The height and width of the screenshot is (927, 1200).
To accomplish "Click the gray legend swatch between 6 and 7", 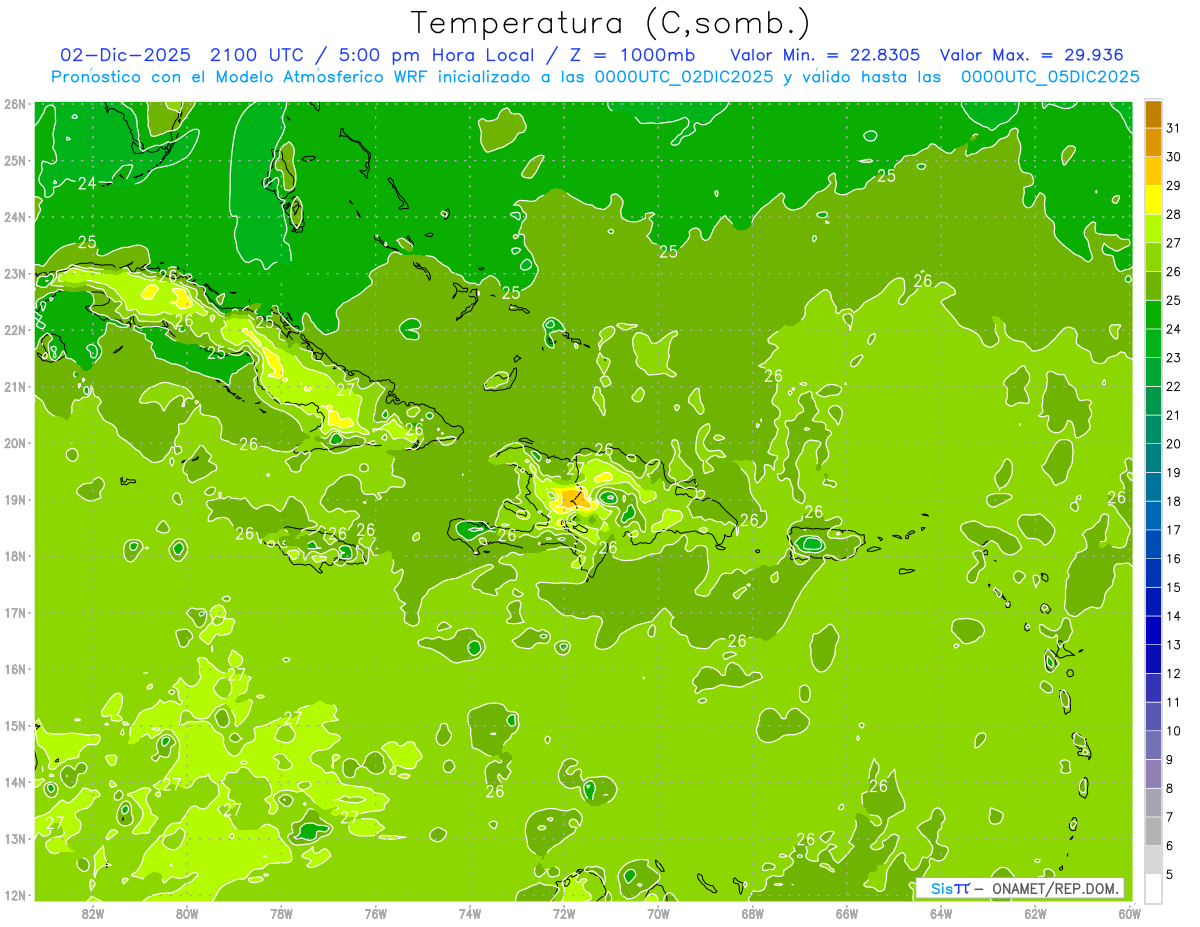I will tap(1154, 832).
